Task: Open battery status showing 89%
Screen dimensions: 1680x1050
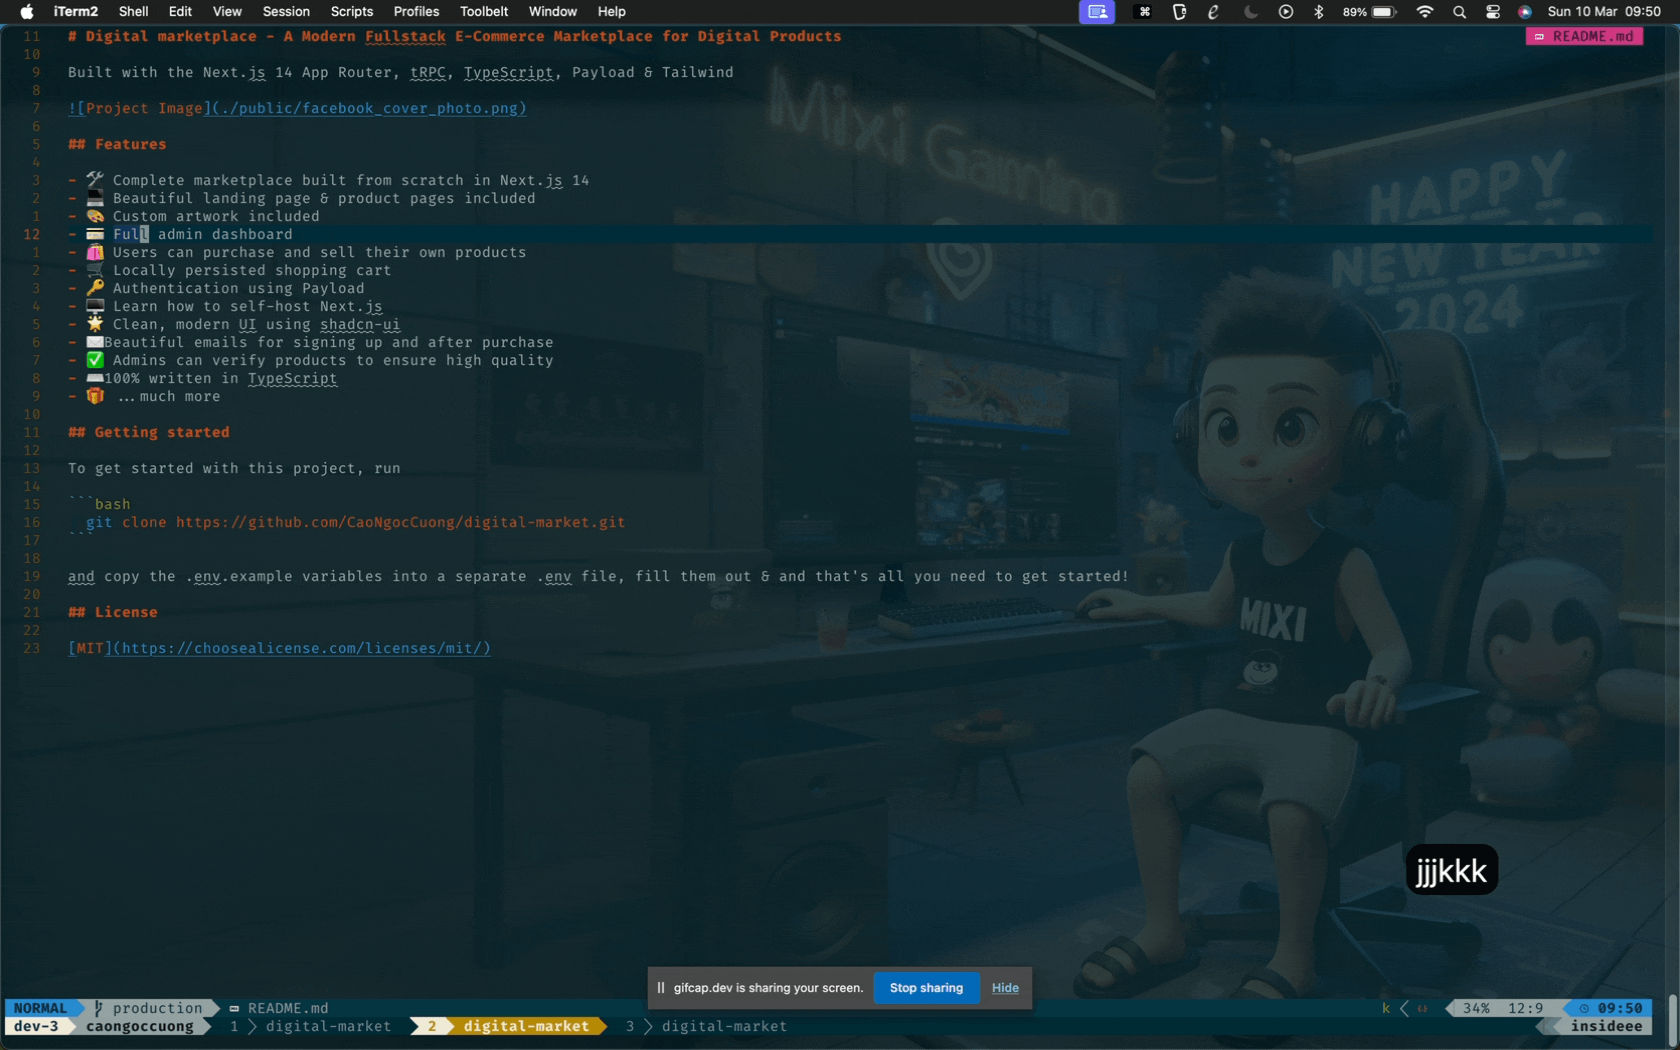Action: (x=1370, y=12)
